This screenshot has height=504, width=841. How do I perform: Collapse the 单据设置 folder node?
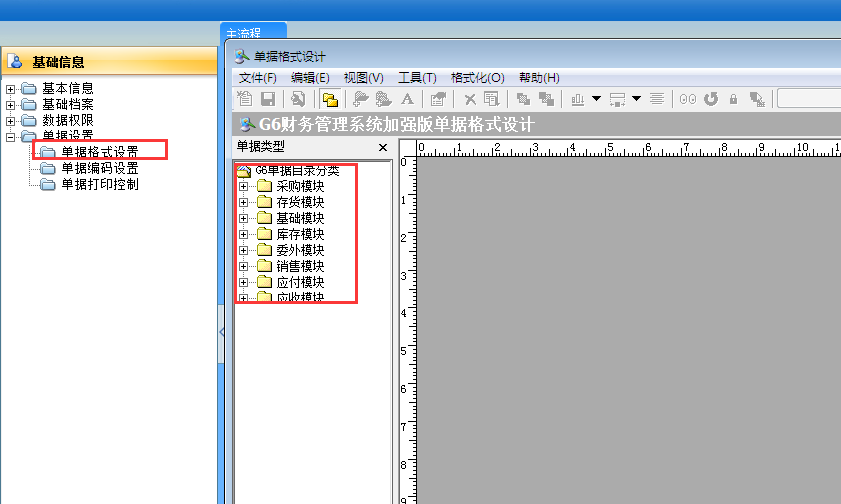11,137
